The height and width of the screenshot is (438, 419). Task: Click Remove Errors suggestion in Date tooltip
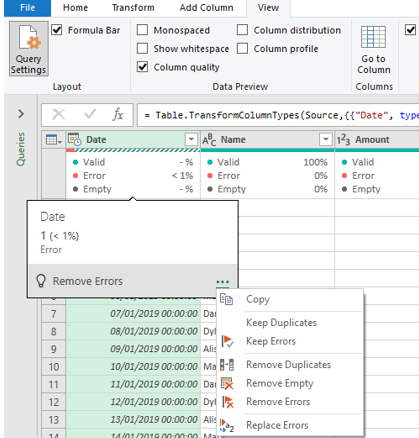pos(88,281)
